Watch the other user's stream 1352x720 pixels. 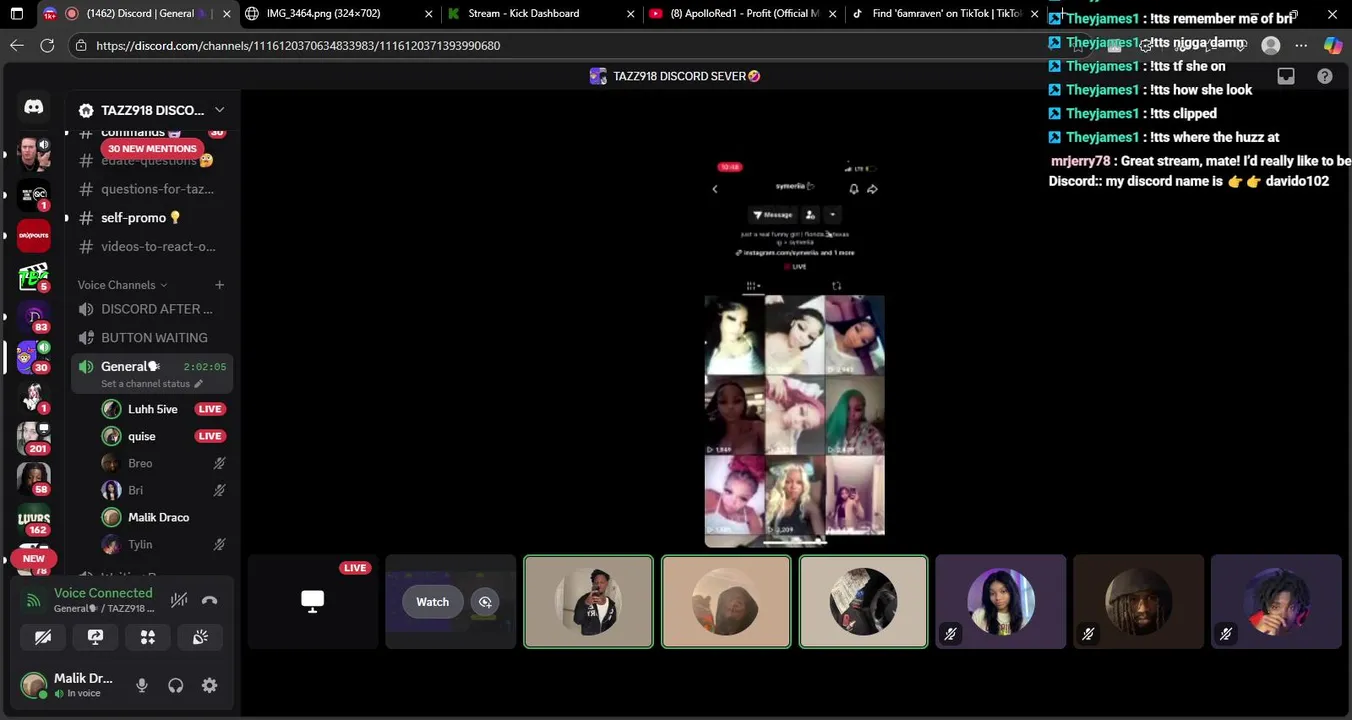click(x=432, y=602)
